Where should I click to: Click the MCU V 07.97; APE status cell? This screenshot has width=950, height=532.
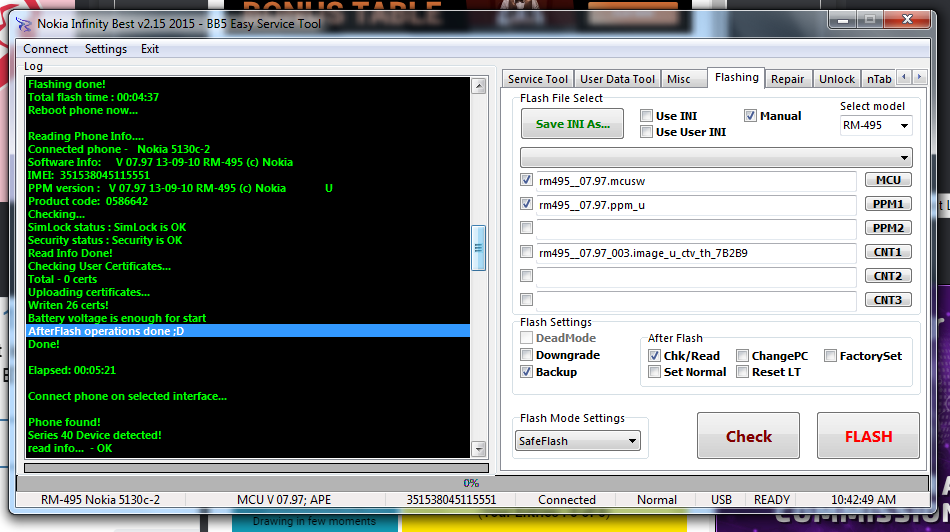coord(284,500)
